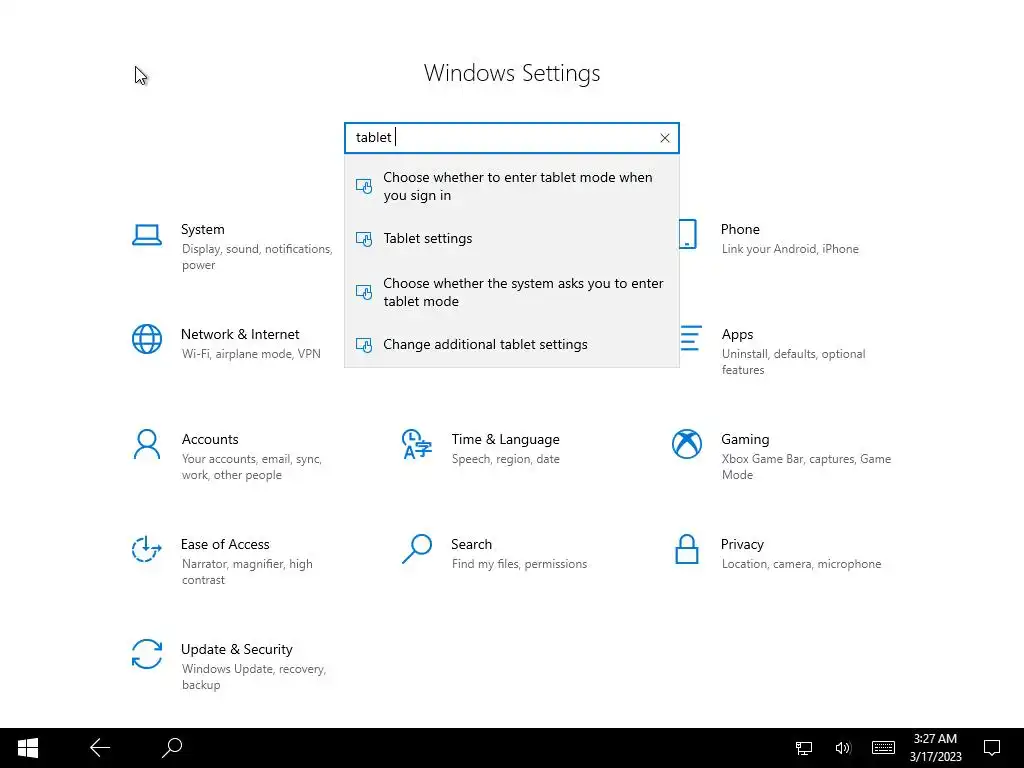
Task: Click 'Speech, region, date' description
Action: click(x=505, y=459)
